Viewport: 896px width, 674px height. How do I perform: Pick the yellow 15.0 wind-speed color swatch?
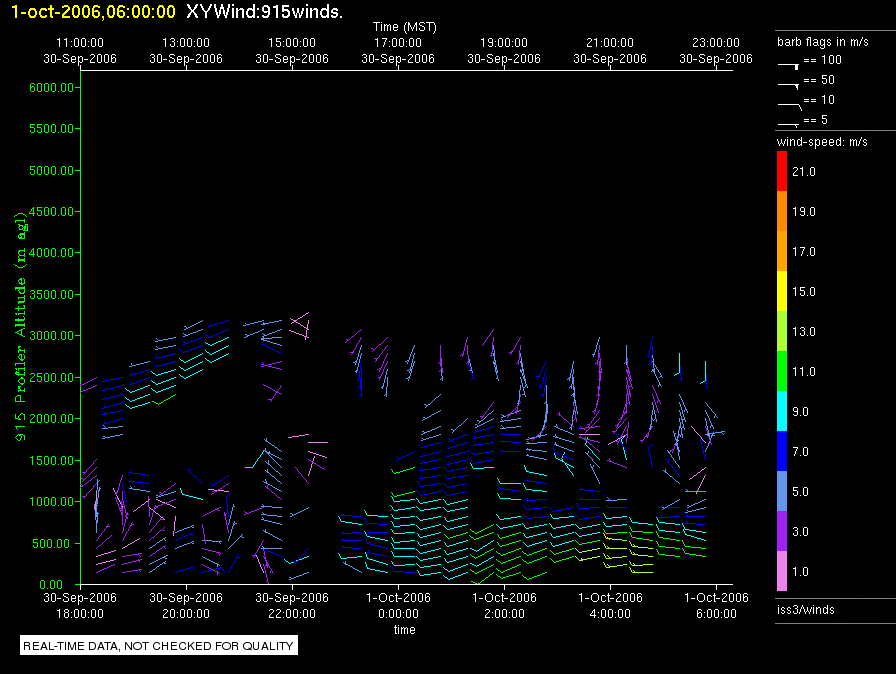pos(782,291)
